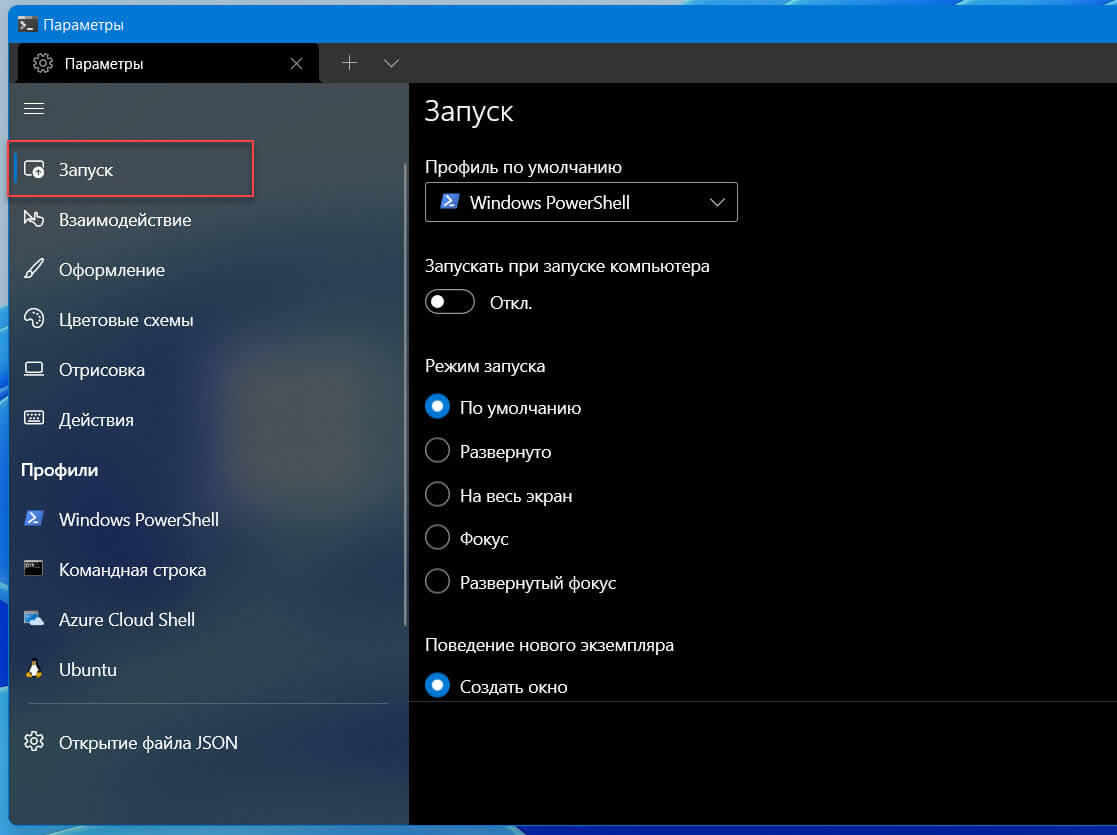The height and width of the screenshot is (835, 1117).
Task: Click the Отрисовка laptop icon
Action: pos(34,369)
